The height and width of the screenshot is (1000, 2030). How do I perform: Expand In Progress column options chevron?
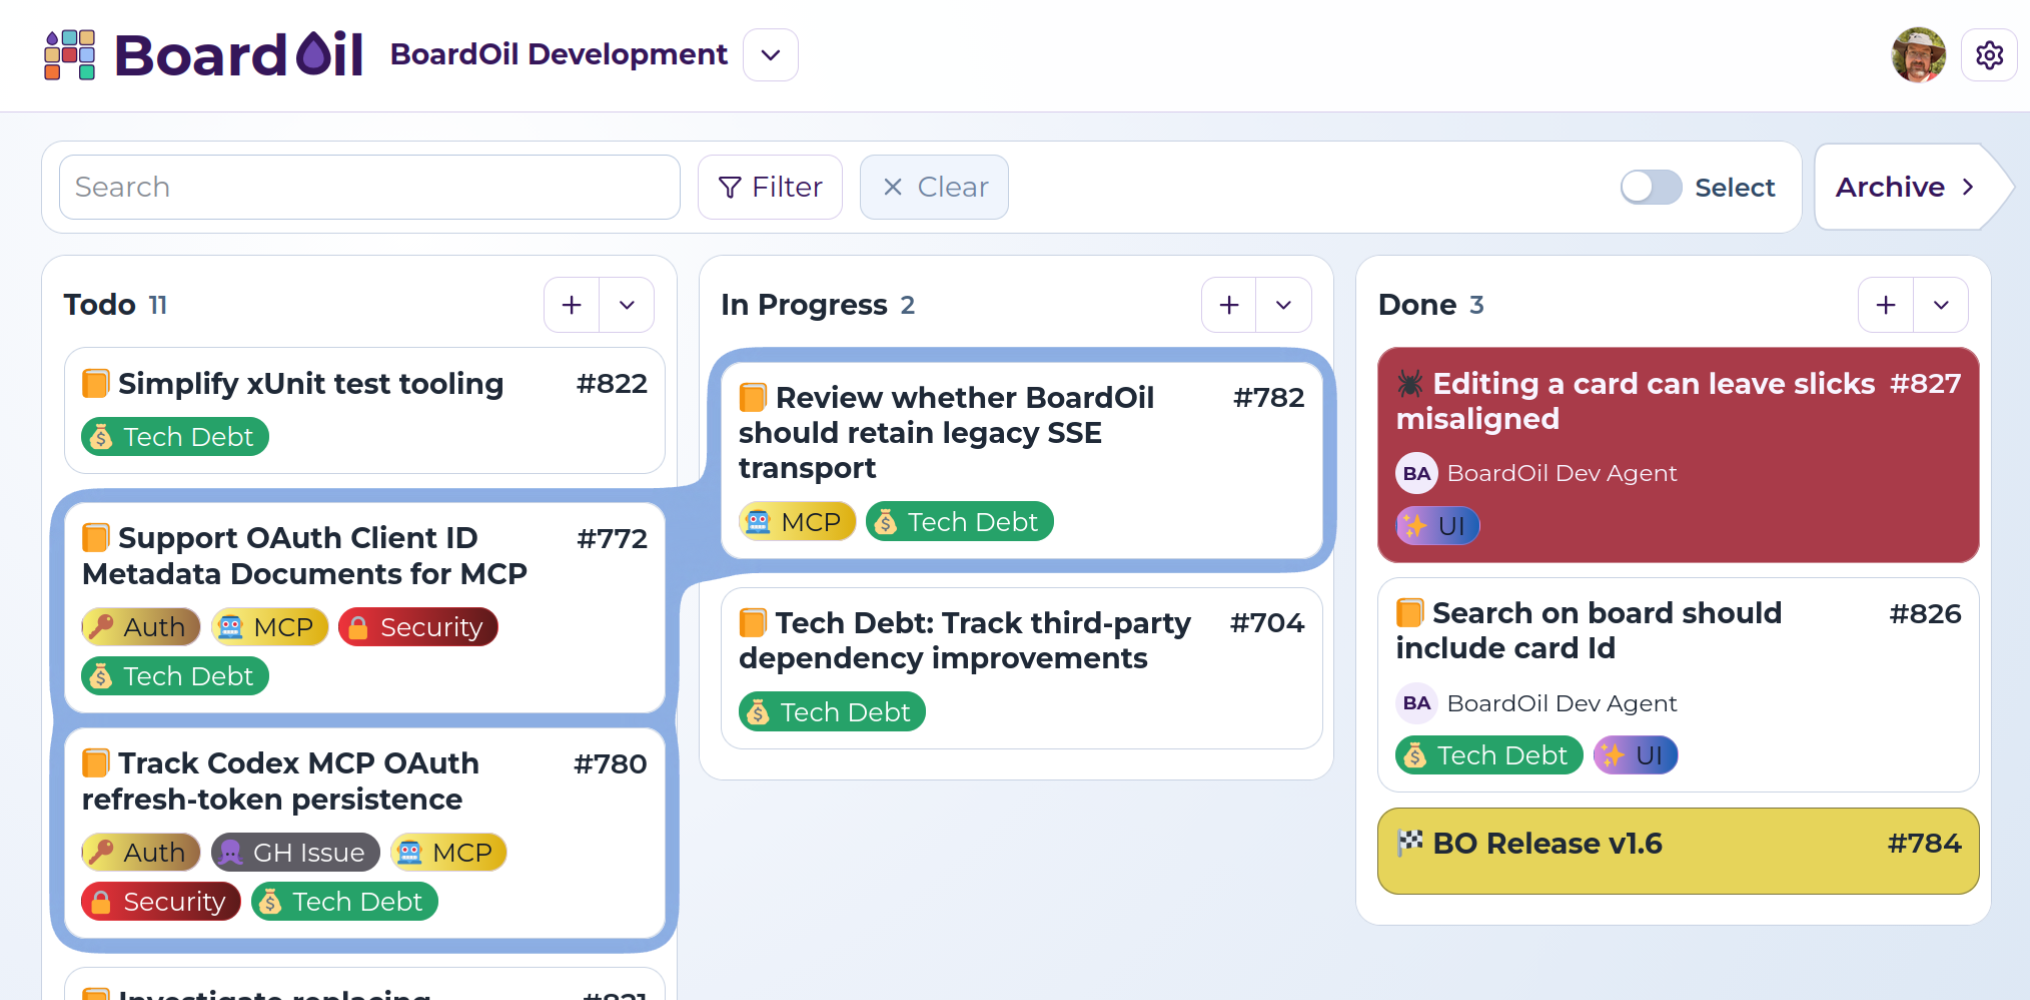1284,305
